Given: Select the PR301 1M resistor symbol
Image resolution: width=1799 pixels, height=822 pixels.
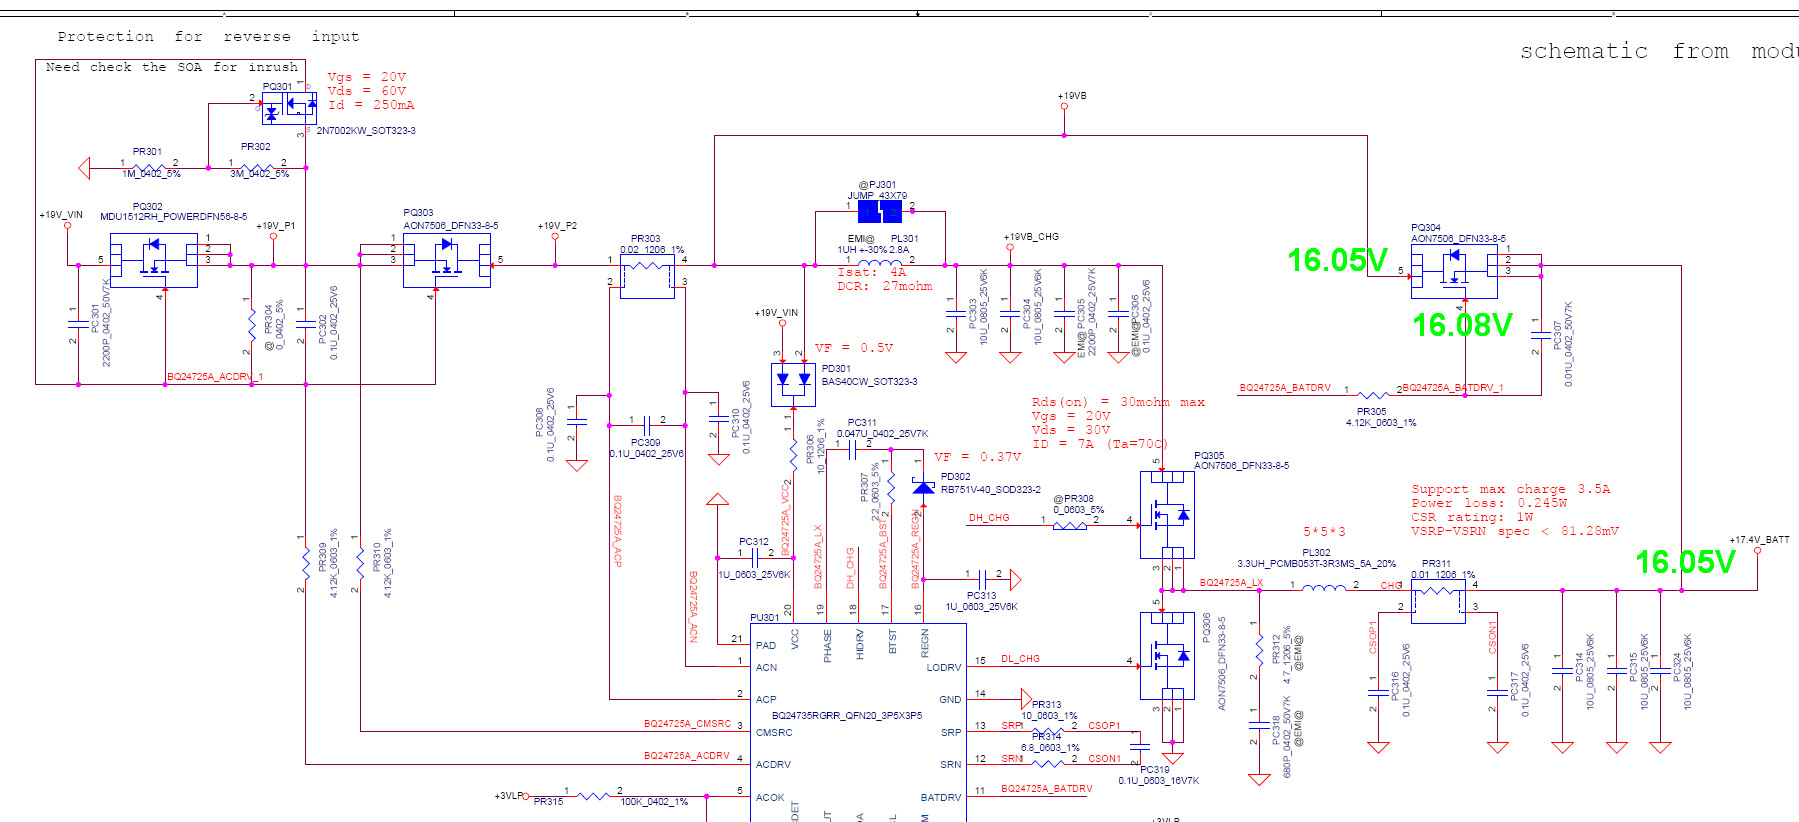Looking at the screenshot, I should [x=150, y=167].
